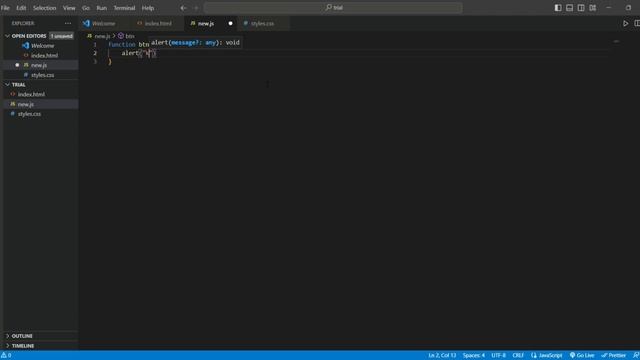Viewport: 640px width, 360px height.
Task: Expand Timeline section
Action: click(x=7, y=346)
